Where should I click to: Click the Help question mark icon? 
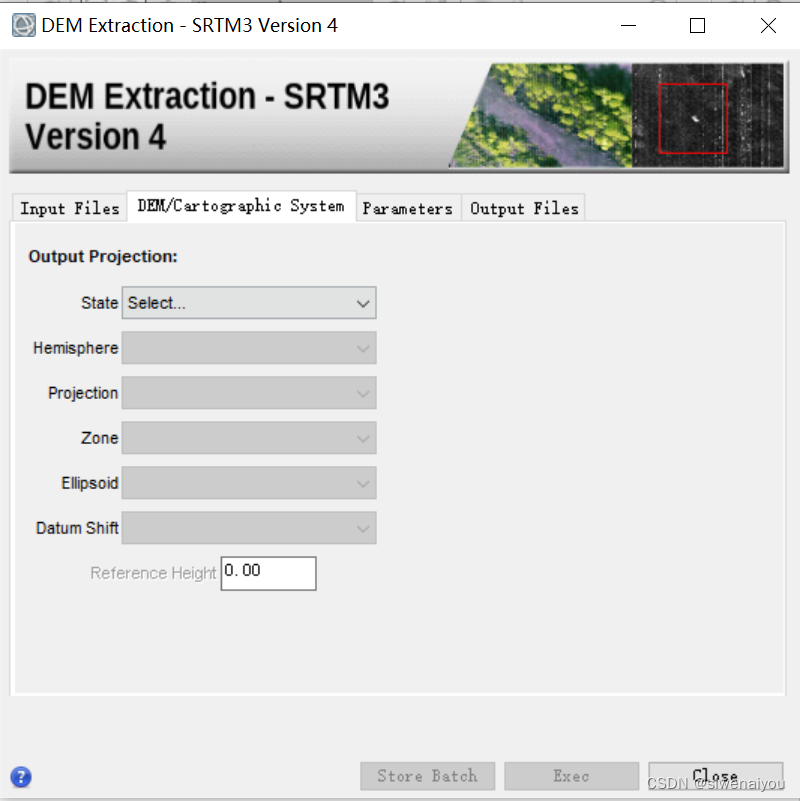point(20,777)
